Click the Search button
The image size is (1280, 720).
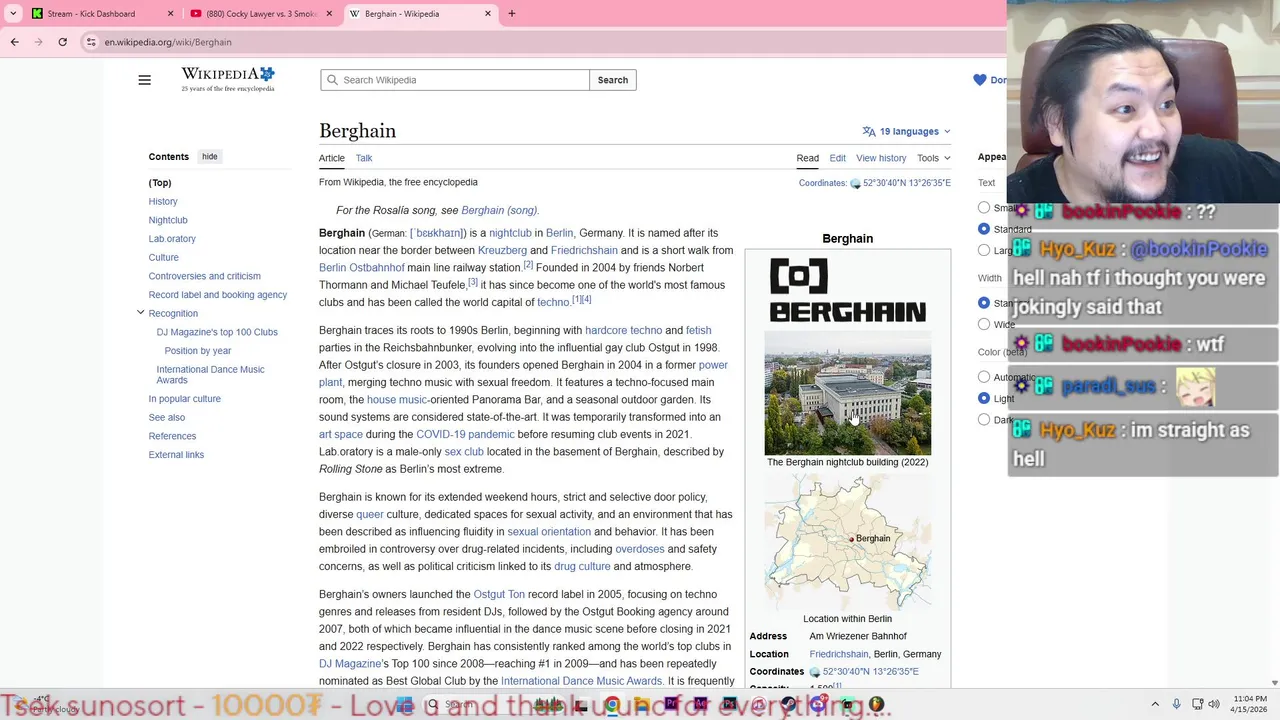(x=613, y=80)
